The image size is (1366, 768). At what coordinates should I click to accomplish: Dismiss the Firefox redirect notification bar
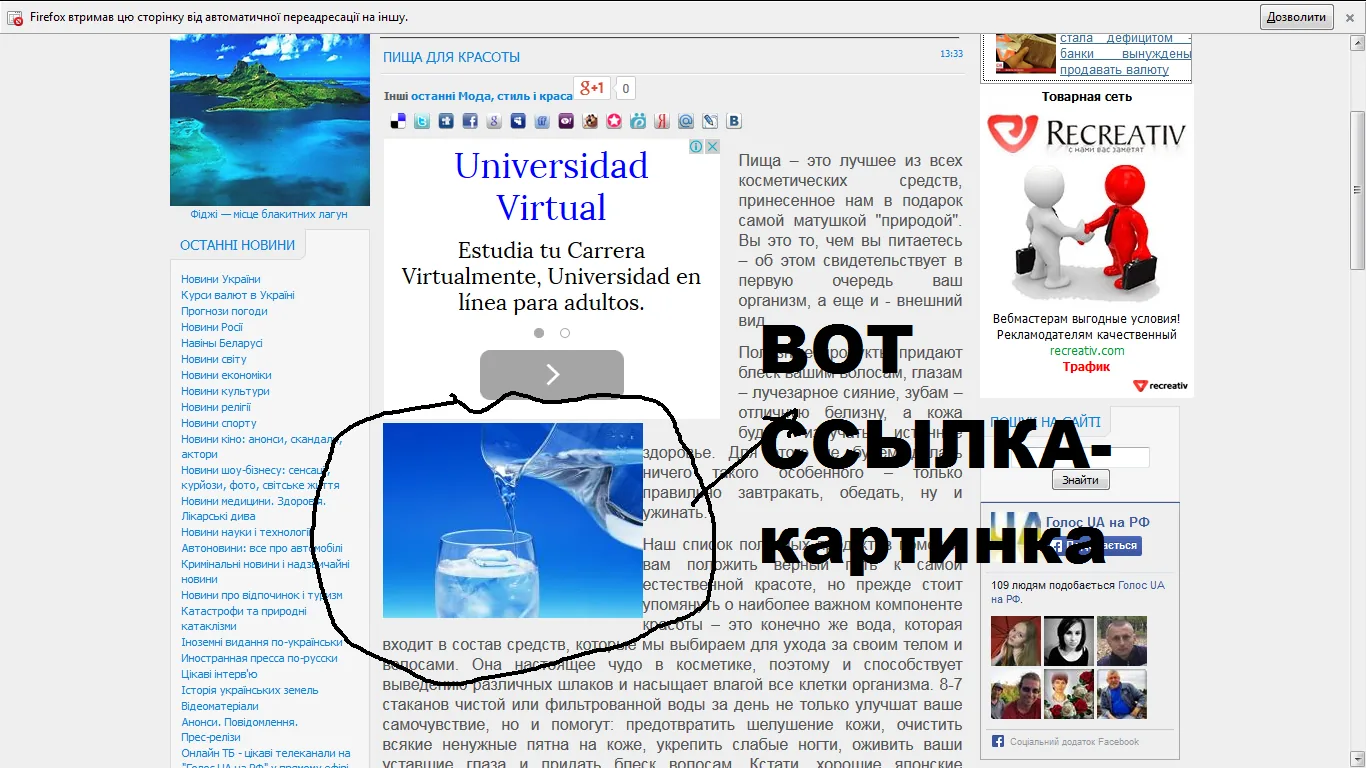[1350, 17]
